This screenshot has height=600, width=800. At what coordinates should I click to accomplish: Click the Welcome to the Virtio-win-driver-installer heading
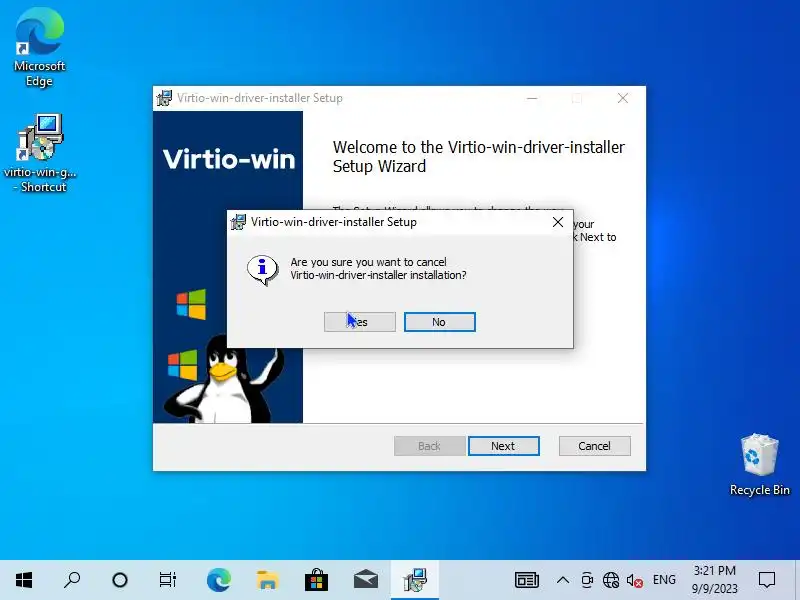[479, 157]
